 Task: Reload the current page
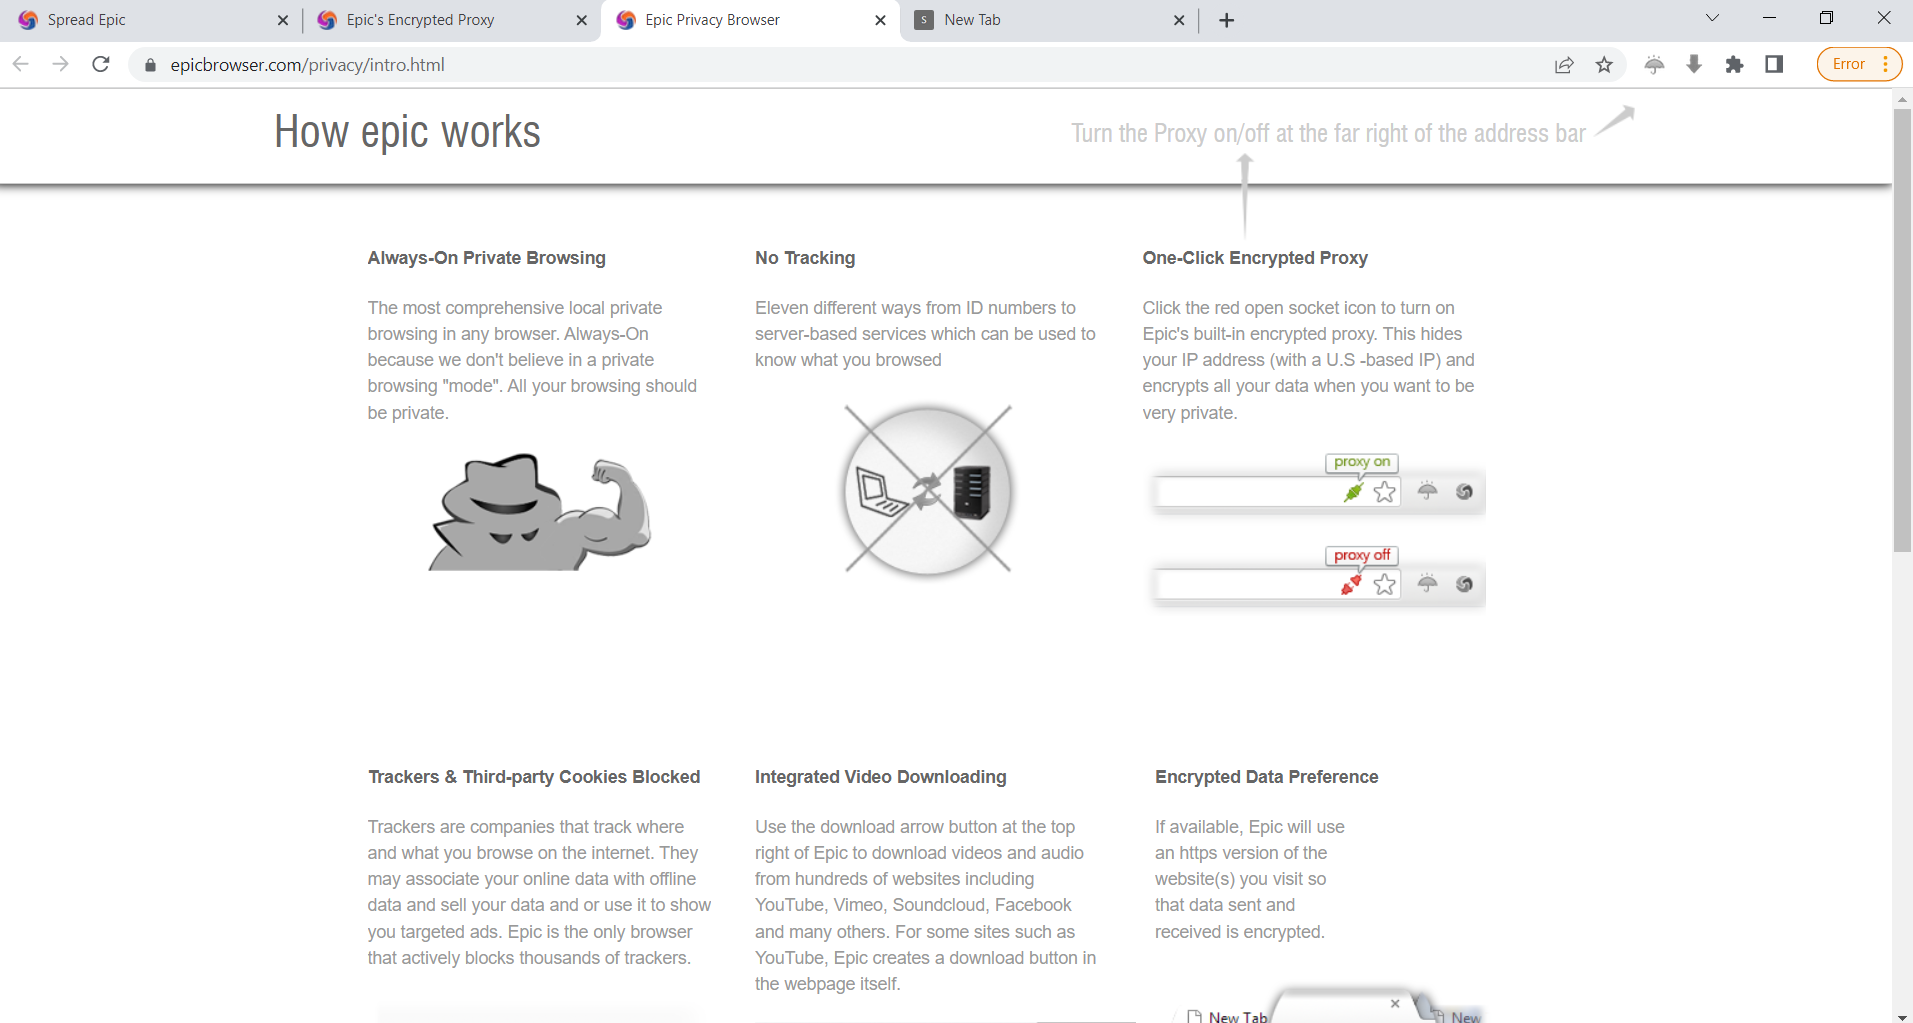(x=101, y=64)
